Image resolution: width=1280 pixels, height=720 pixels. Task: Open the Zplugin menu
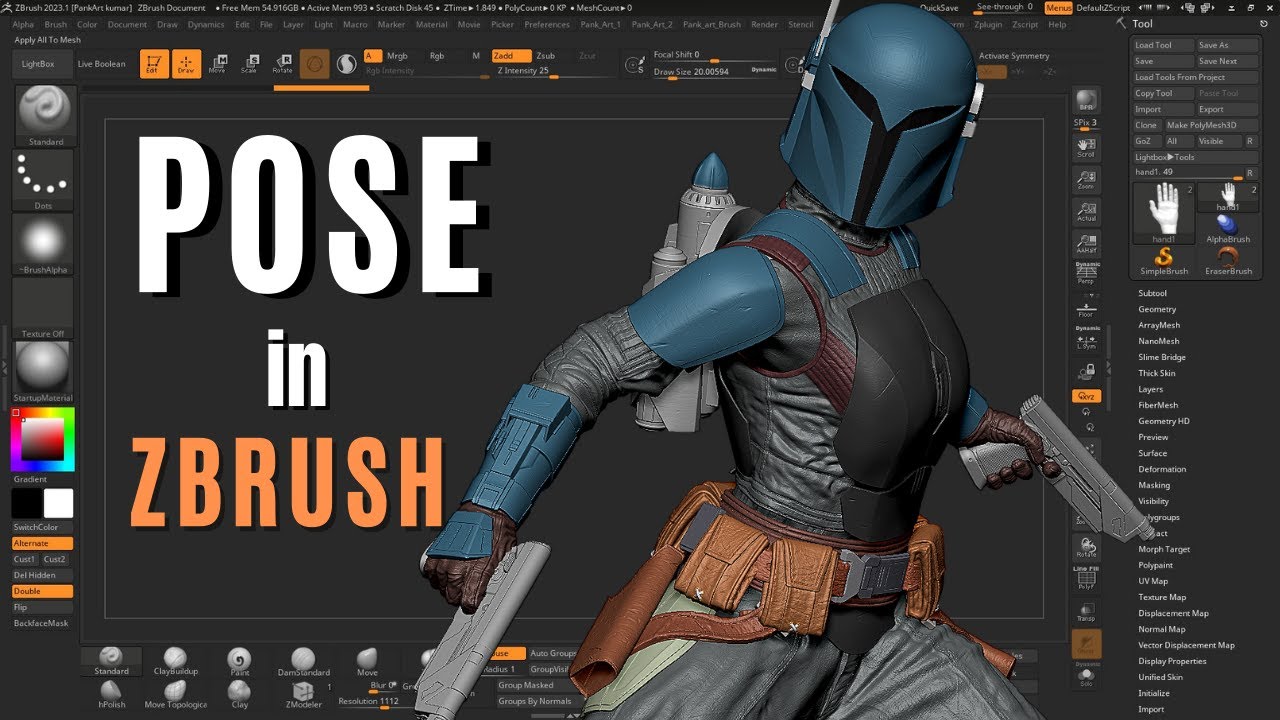[988, 24]
